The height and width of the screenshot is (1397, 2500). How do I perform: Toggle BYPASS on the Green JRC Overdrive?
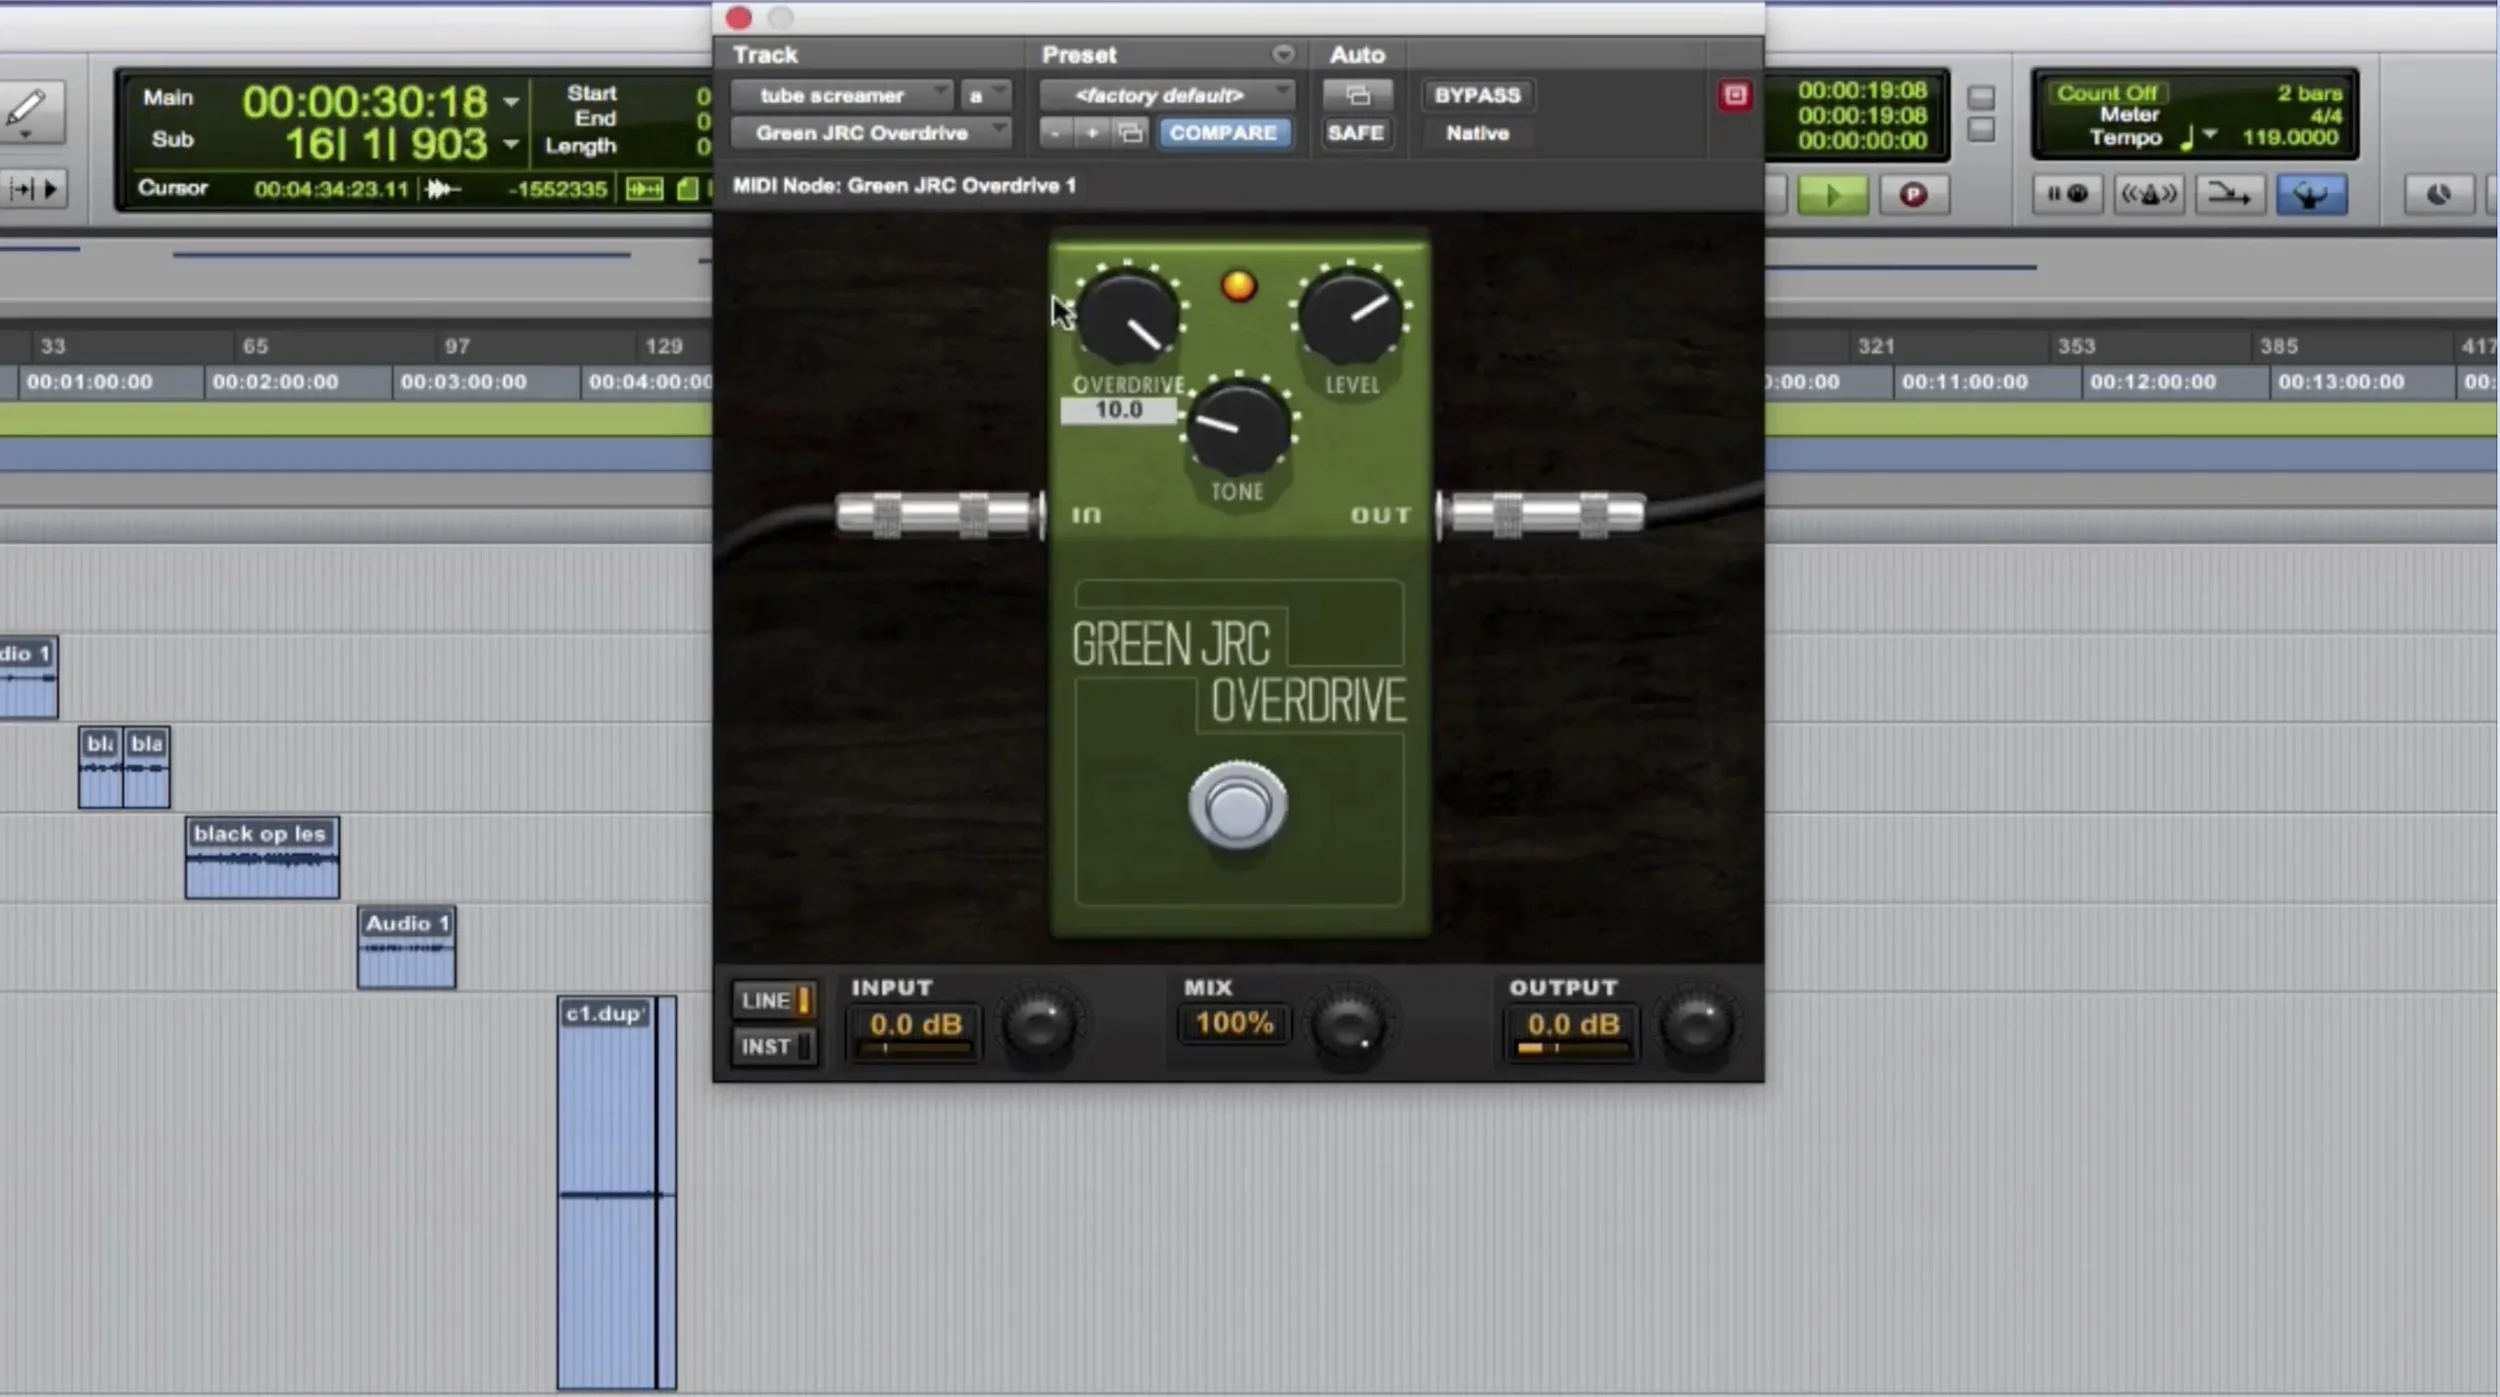click(x=1477, y=95)
